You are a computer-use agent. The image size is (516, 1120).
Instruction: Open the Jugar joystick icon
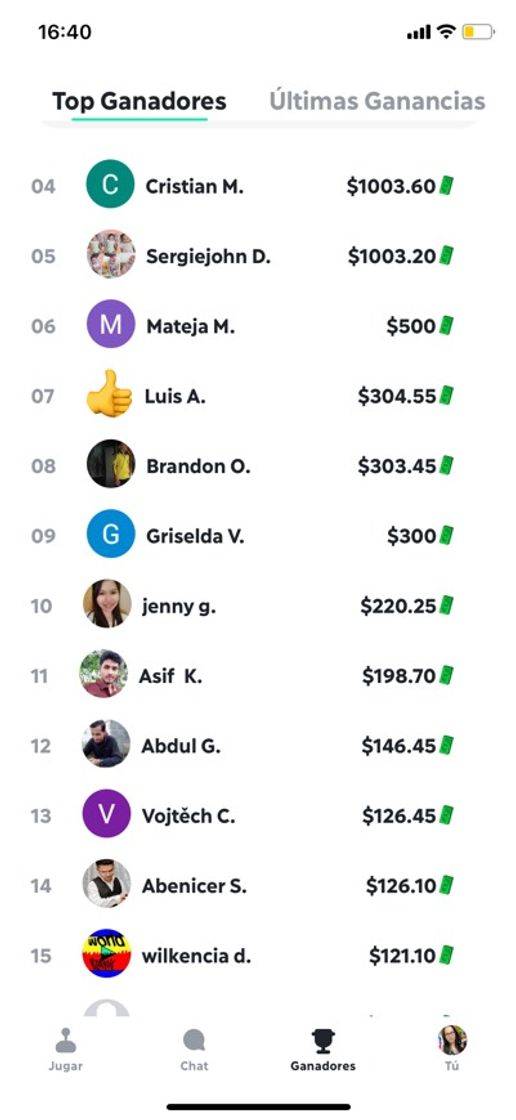click(x=66, y=1040)
